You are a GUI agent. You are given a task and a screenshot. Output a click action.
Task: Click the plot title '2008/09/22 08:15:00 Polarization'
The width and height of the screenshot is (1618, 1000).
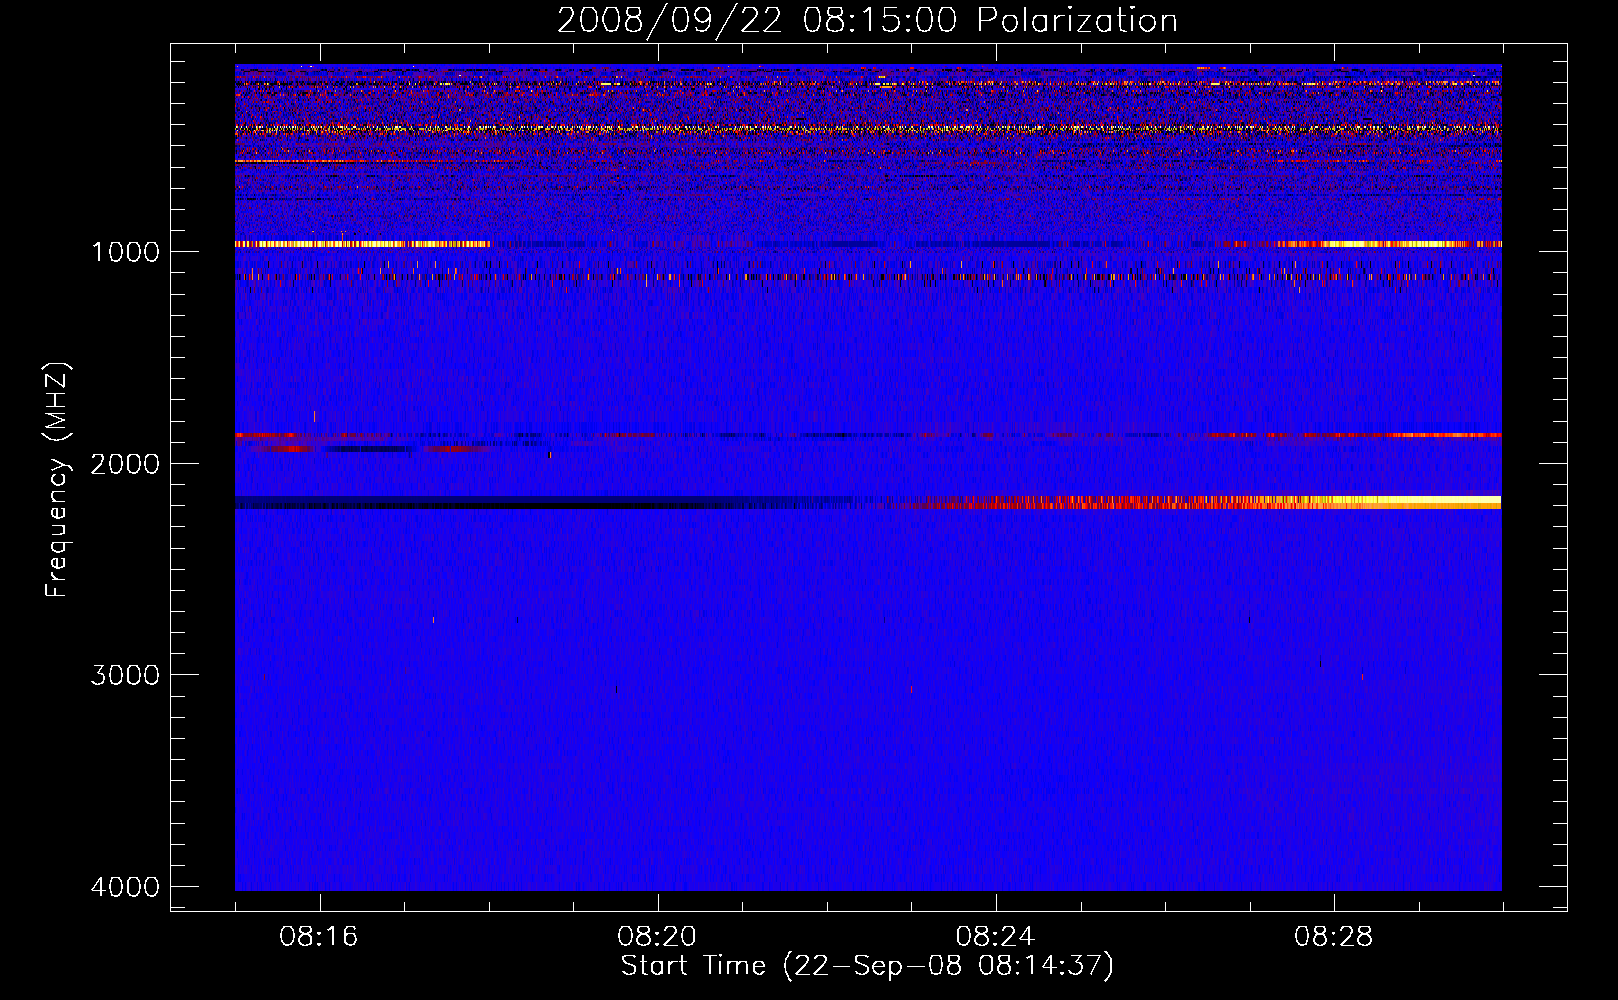pyautogui.click(x=867, y=20)
